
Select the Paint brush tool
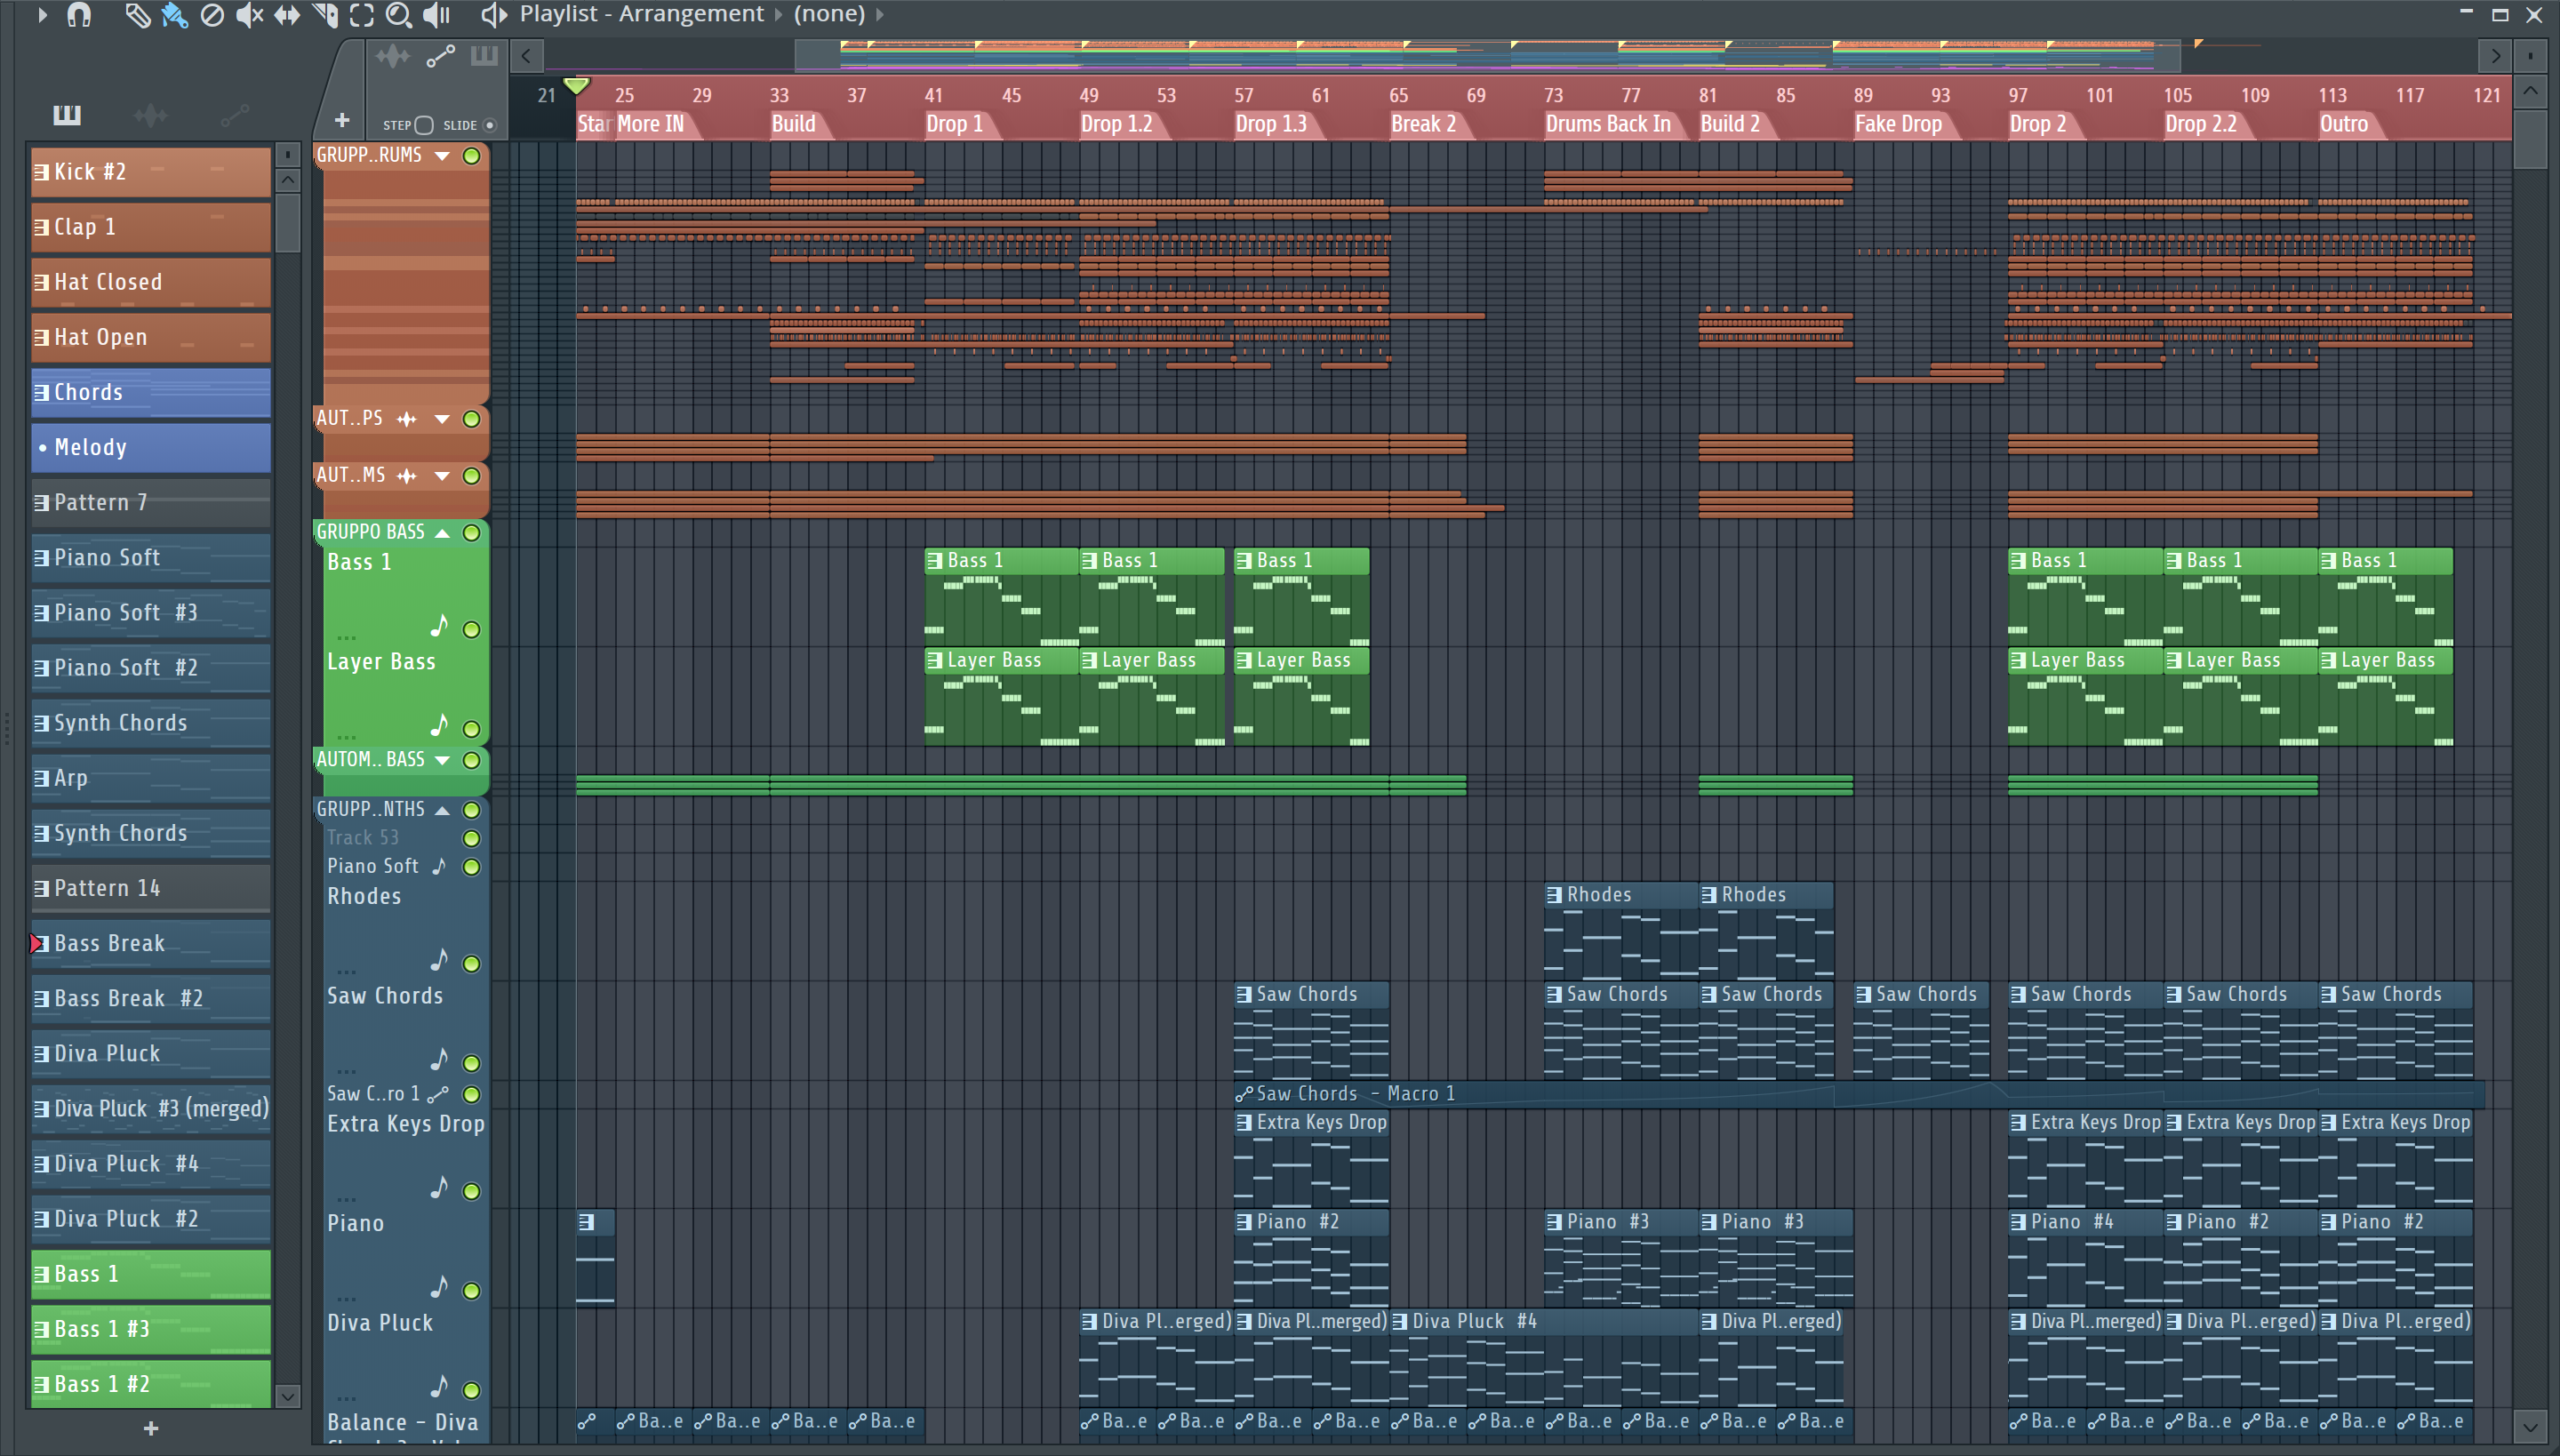[x=175, y=14]
